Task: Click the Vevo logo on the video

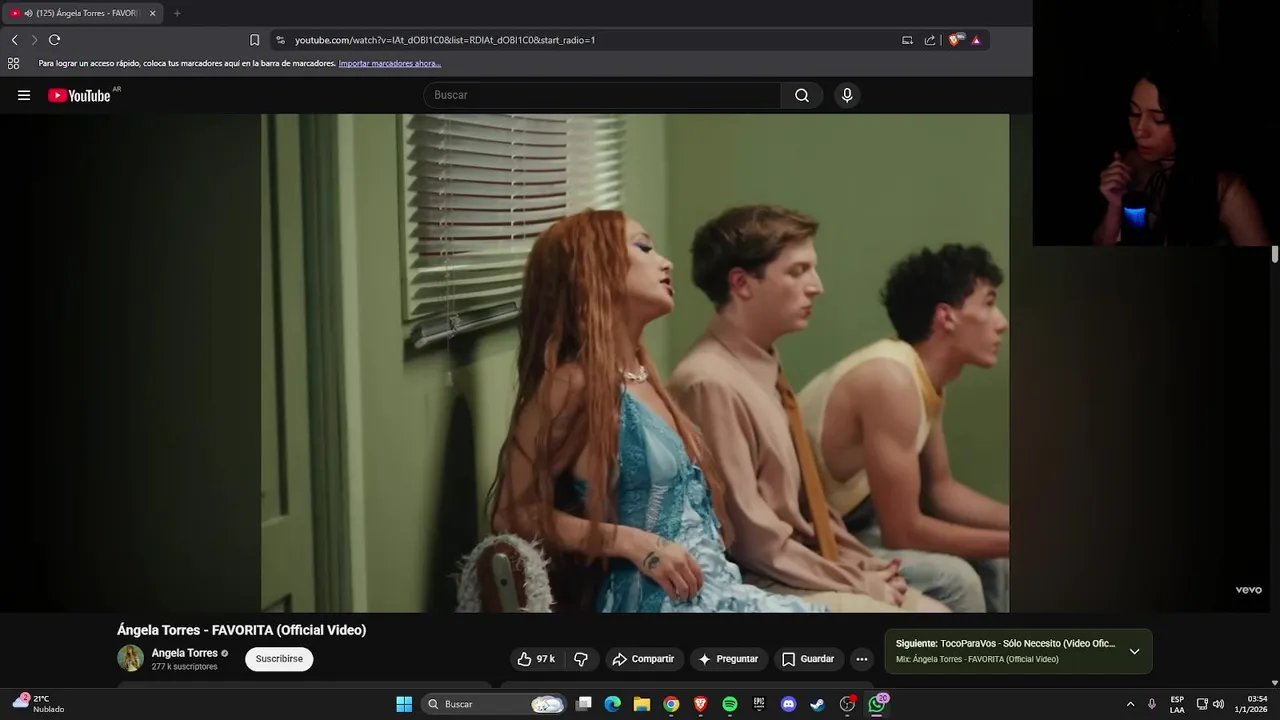Action: tap(1248, 590)
